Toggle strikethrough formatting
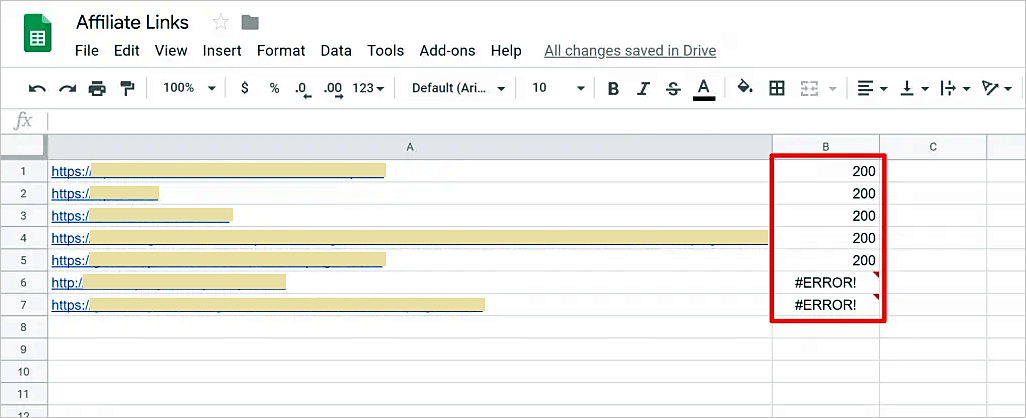 pos(673,88)
